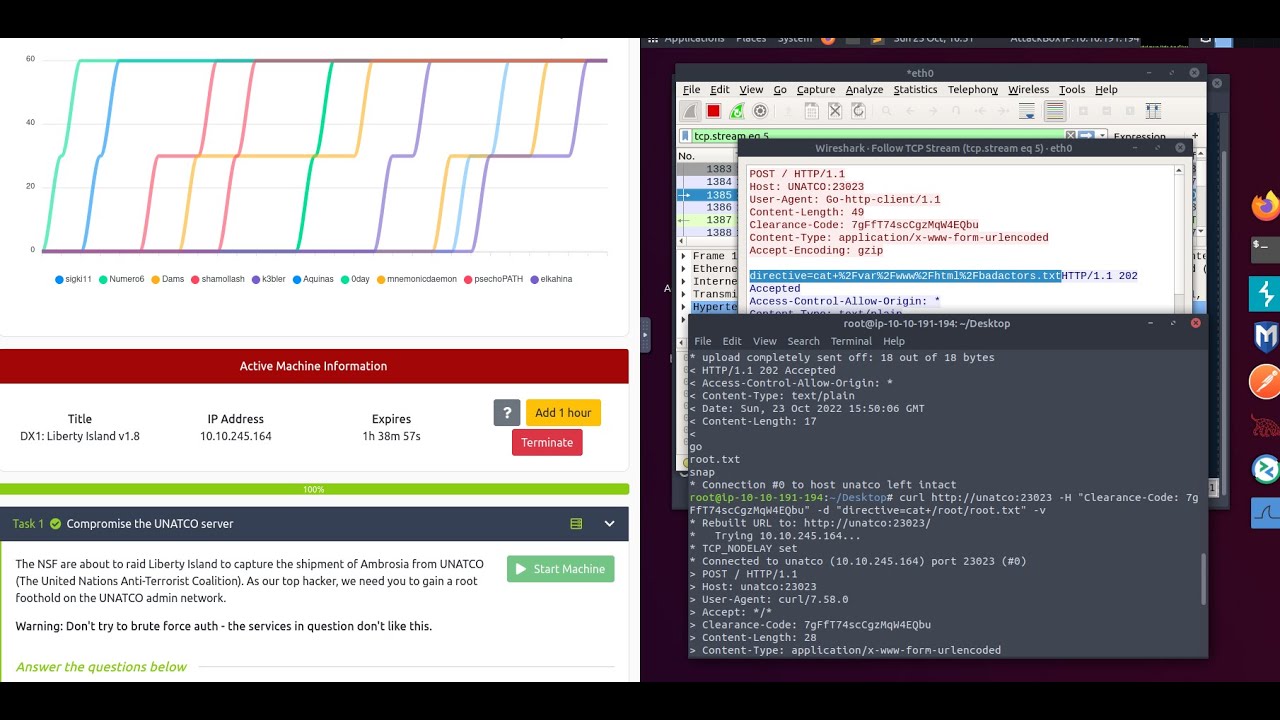
Task: Open Wireshark's Statistics menu
Action: (x=915, y=89)
